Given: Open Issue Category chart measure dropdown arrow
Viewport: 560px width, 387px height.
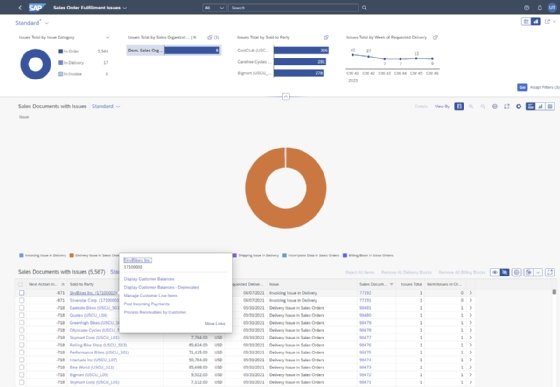Looking at the screenshot, I should 108,37.
